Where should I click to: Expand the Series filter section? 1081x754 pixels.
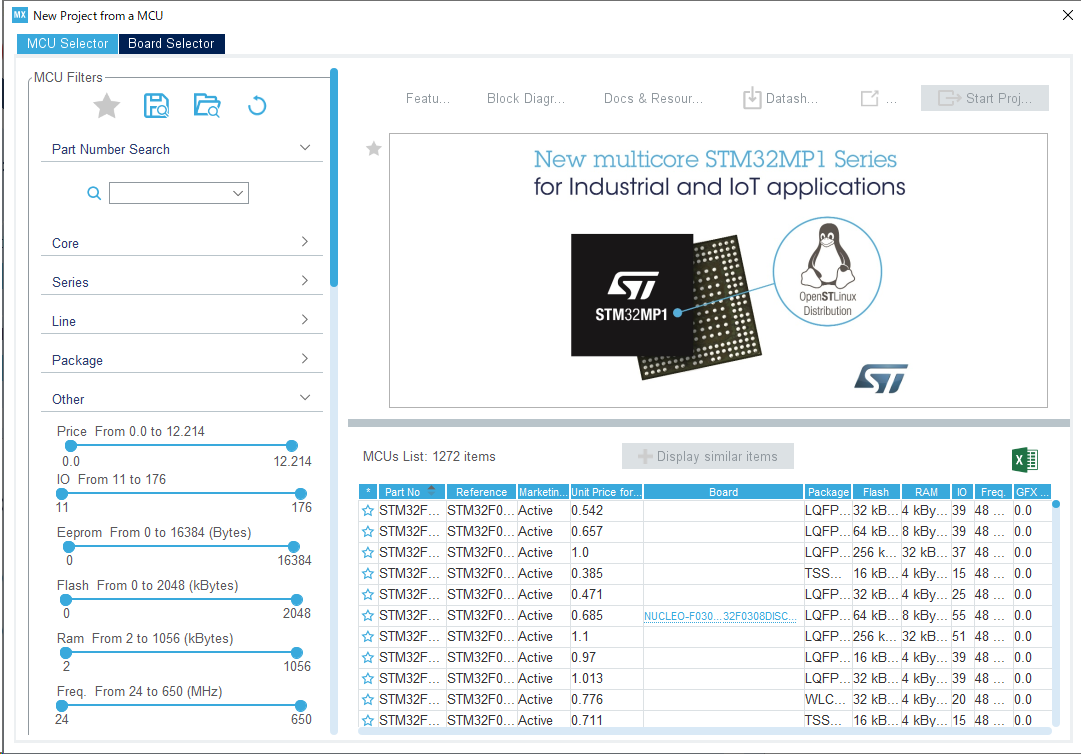coord(305,281)
